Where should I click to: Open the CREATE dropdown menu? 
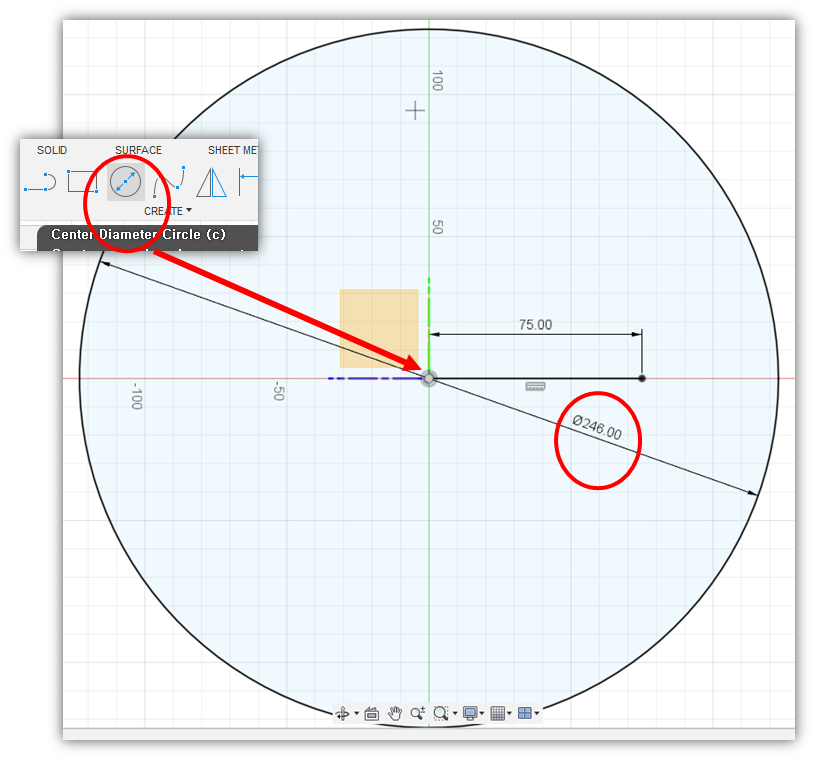pos(168,211)
